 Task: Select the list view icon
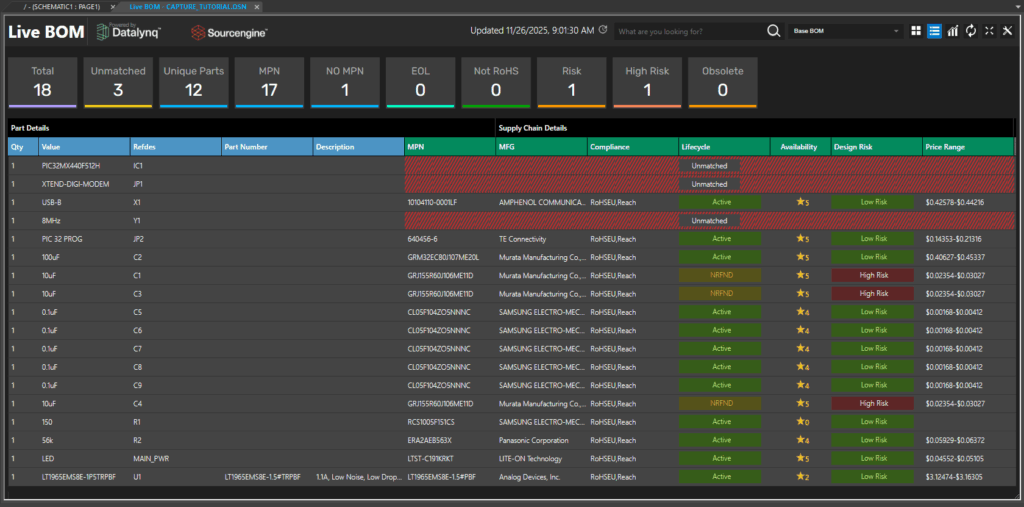934,31
